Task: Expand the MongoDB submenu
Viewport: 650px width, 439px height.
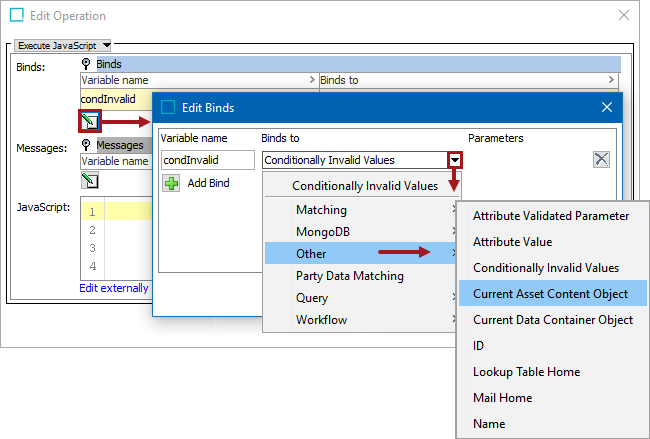Action: coord(322,232)
